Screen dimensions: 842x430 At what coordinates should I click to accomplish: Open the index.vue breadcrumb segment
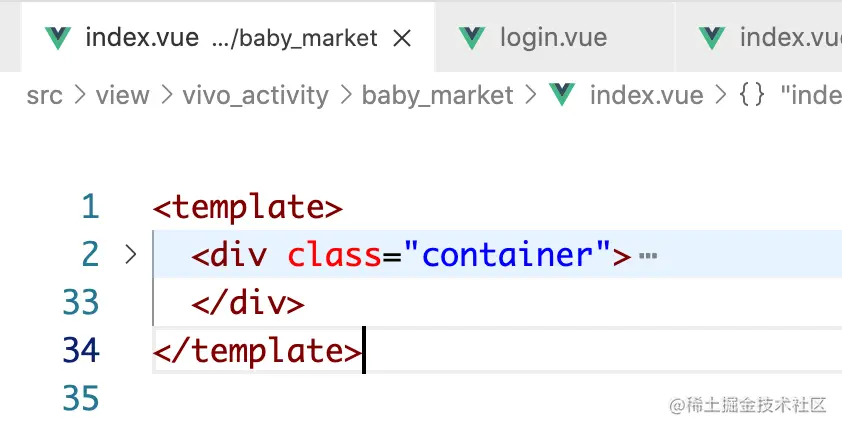pyautogui.click(x=647, y=96)
